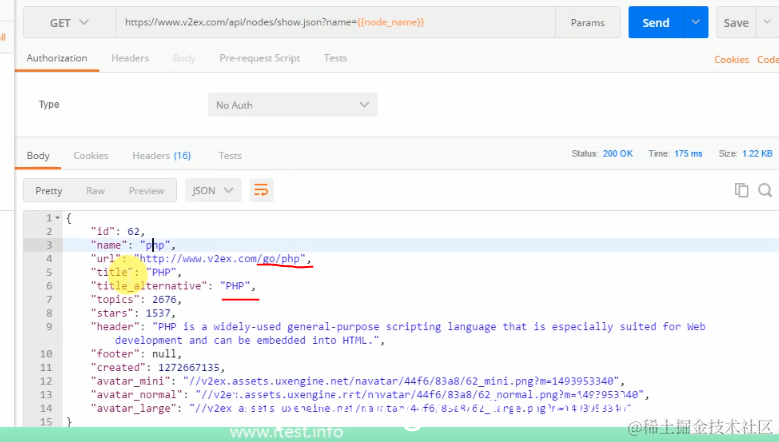Image resolution: width=779 pixels, height=442 pixels.
Task: Click the avatar_normal URL value
Action: tap(419, 395)
